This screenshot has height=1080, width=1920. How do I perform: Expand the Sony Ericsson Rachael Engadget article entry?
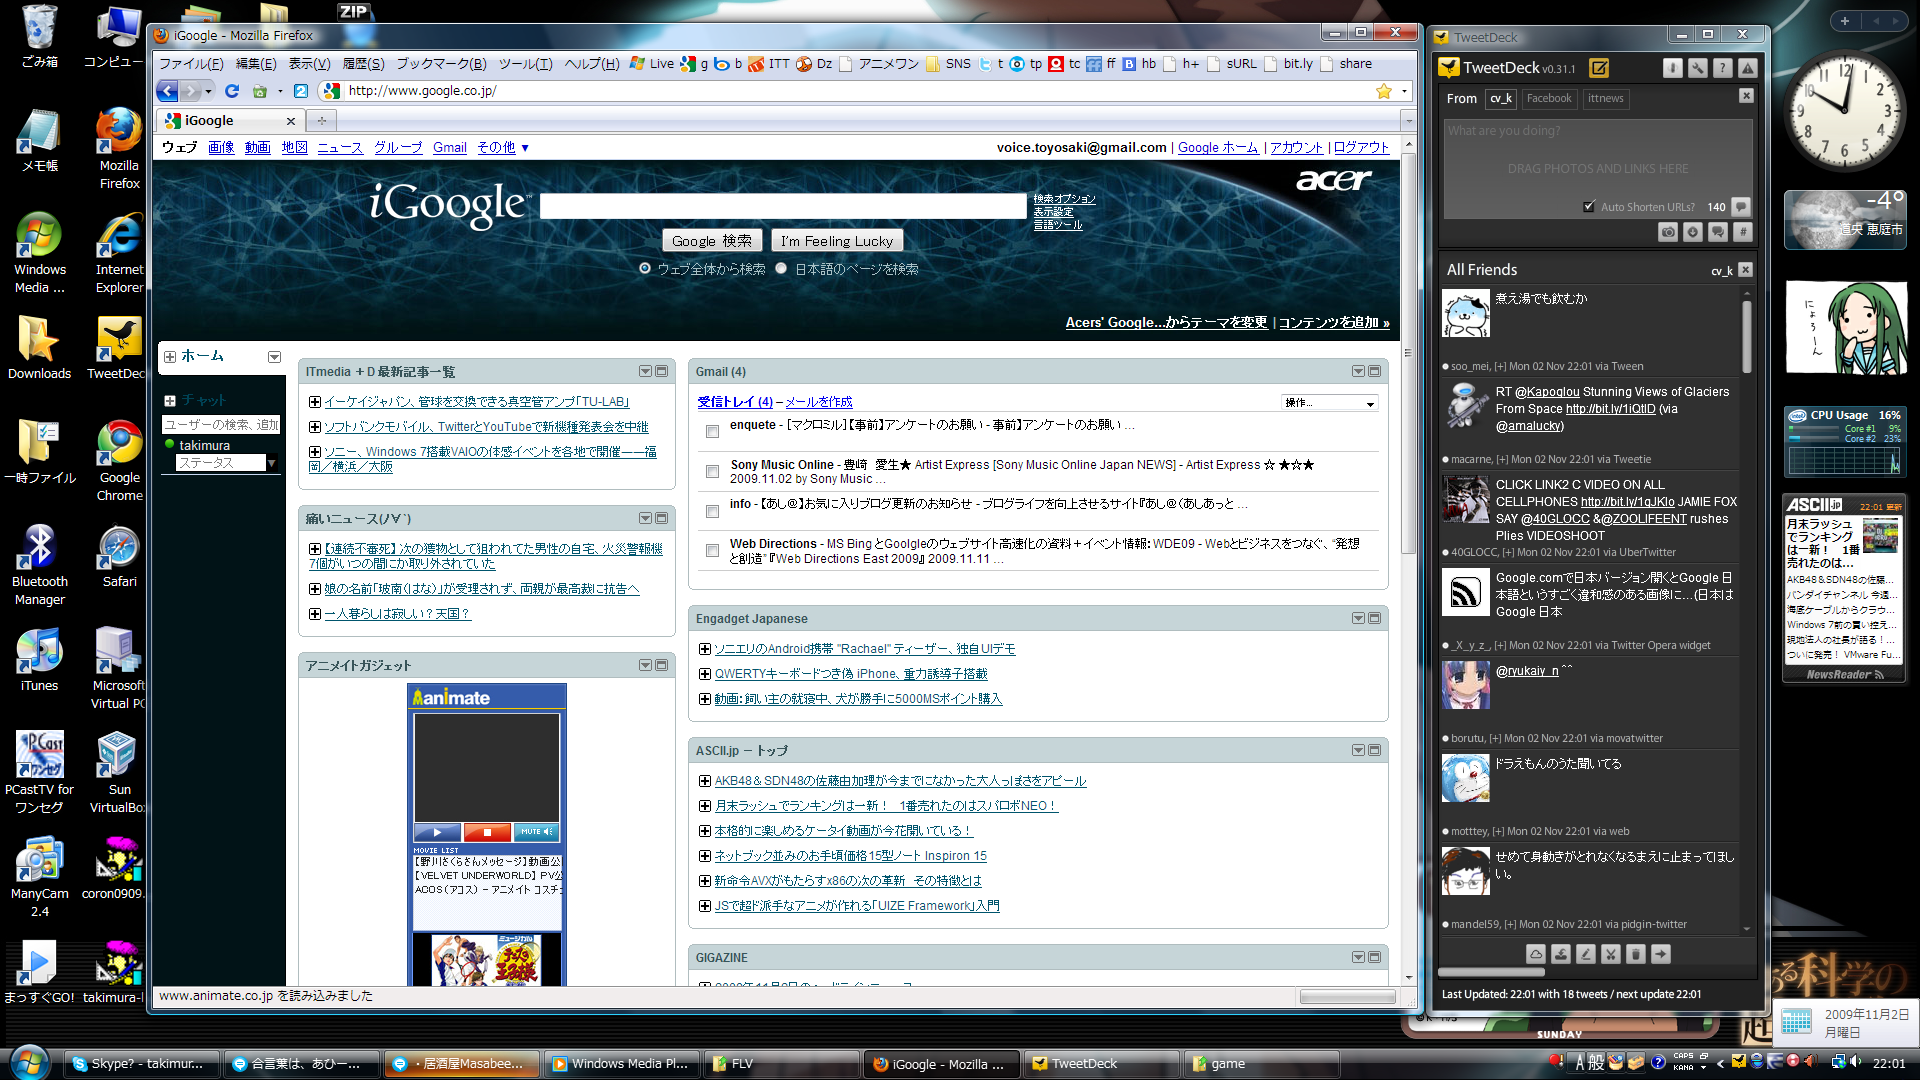click(705, 649)
